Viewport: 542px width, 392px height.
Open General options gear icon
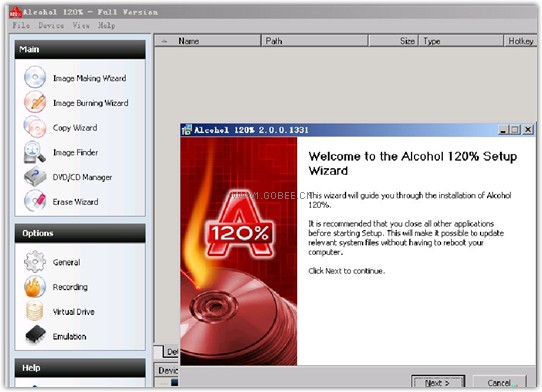pos(35,262)
